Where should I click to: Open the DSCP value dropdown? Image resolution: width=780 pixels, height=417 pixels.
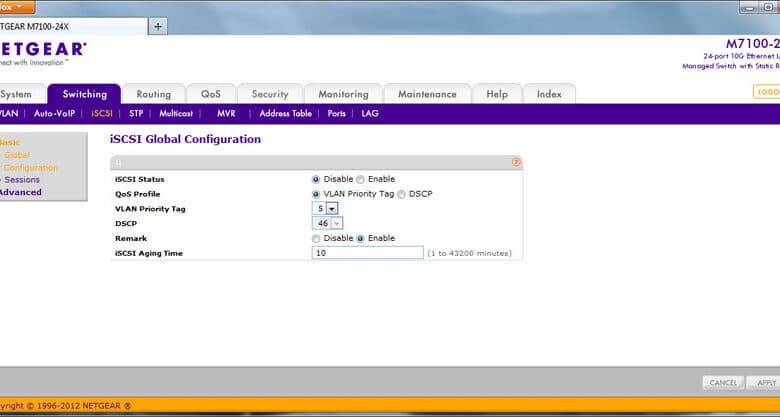(x=327, y=223)
